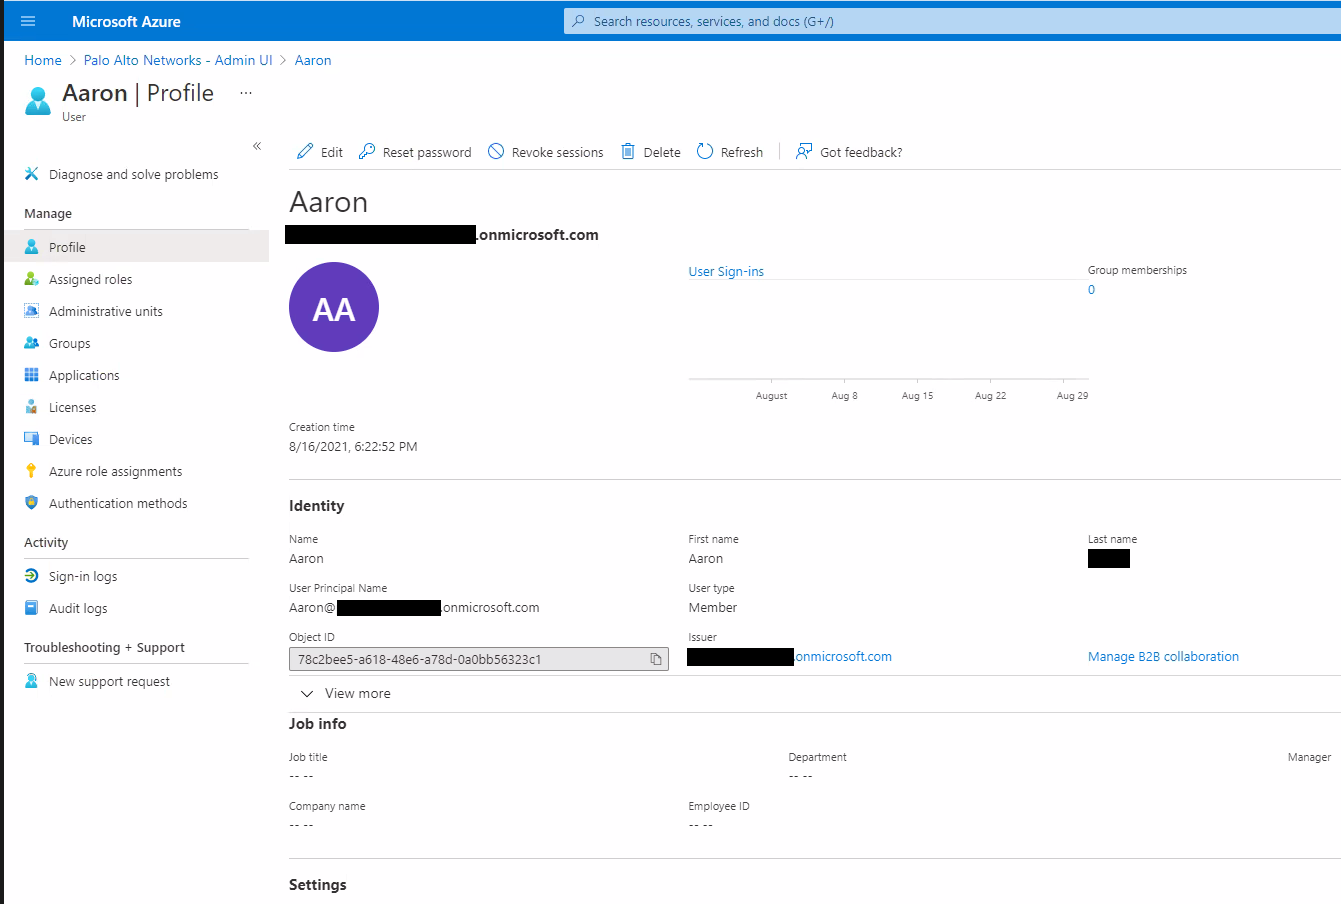Click the AA profile avatar

click(334, 307)
